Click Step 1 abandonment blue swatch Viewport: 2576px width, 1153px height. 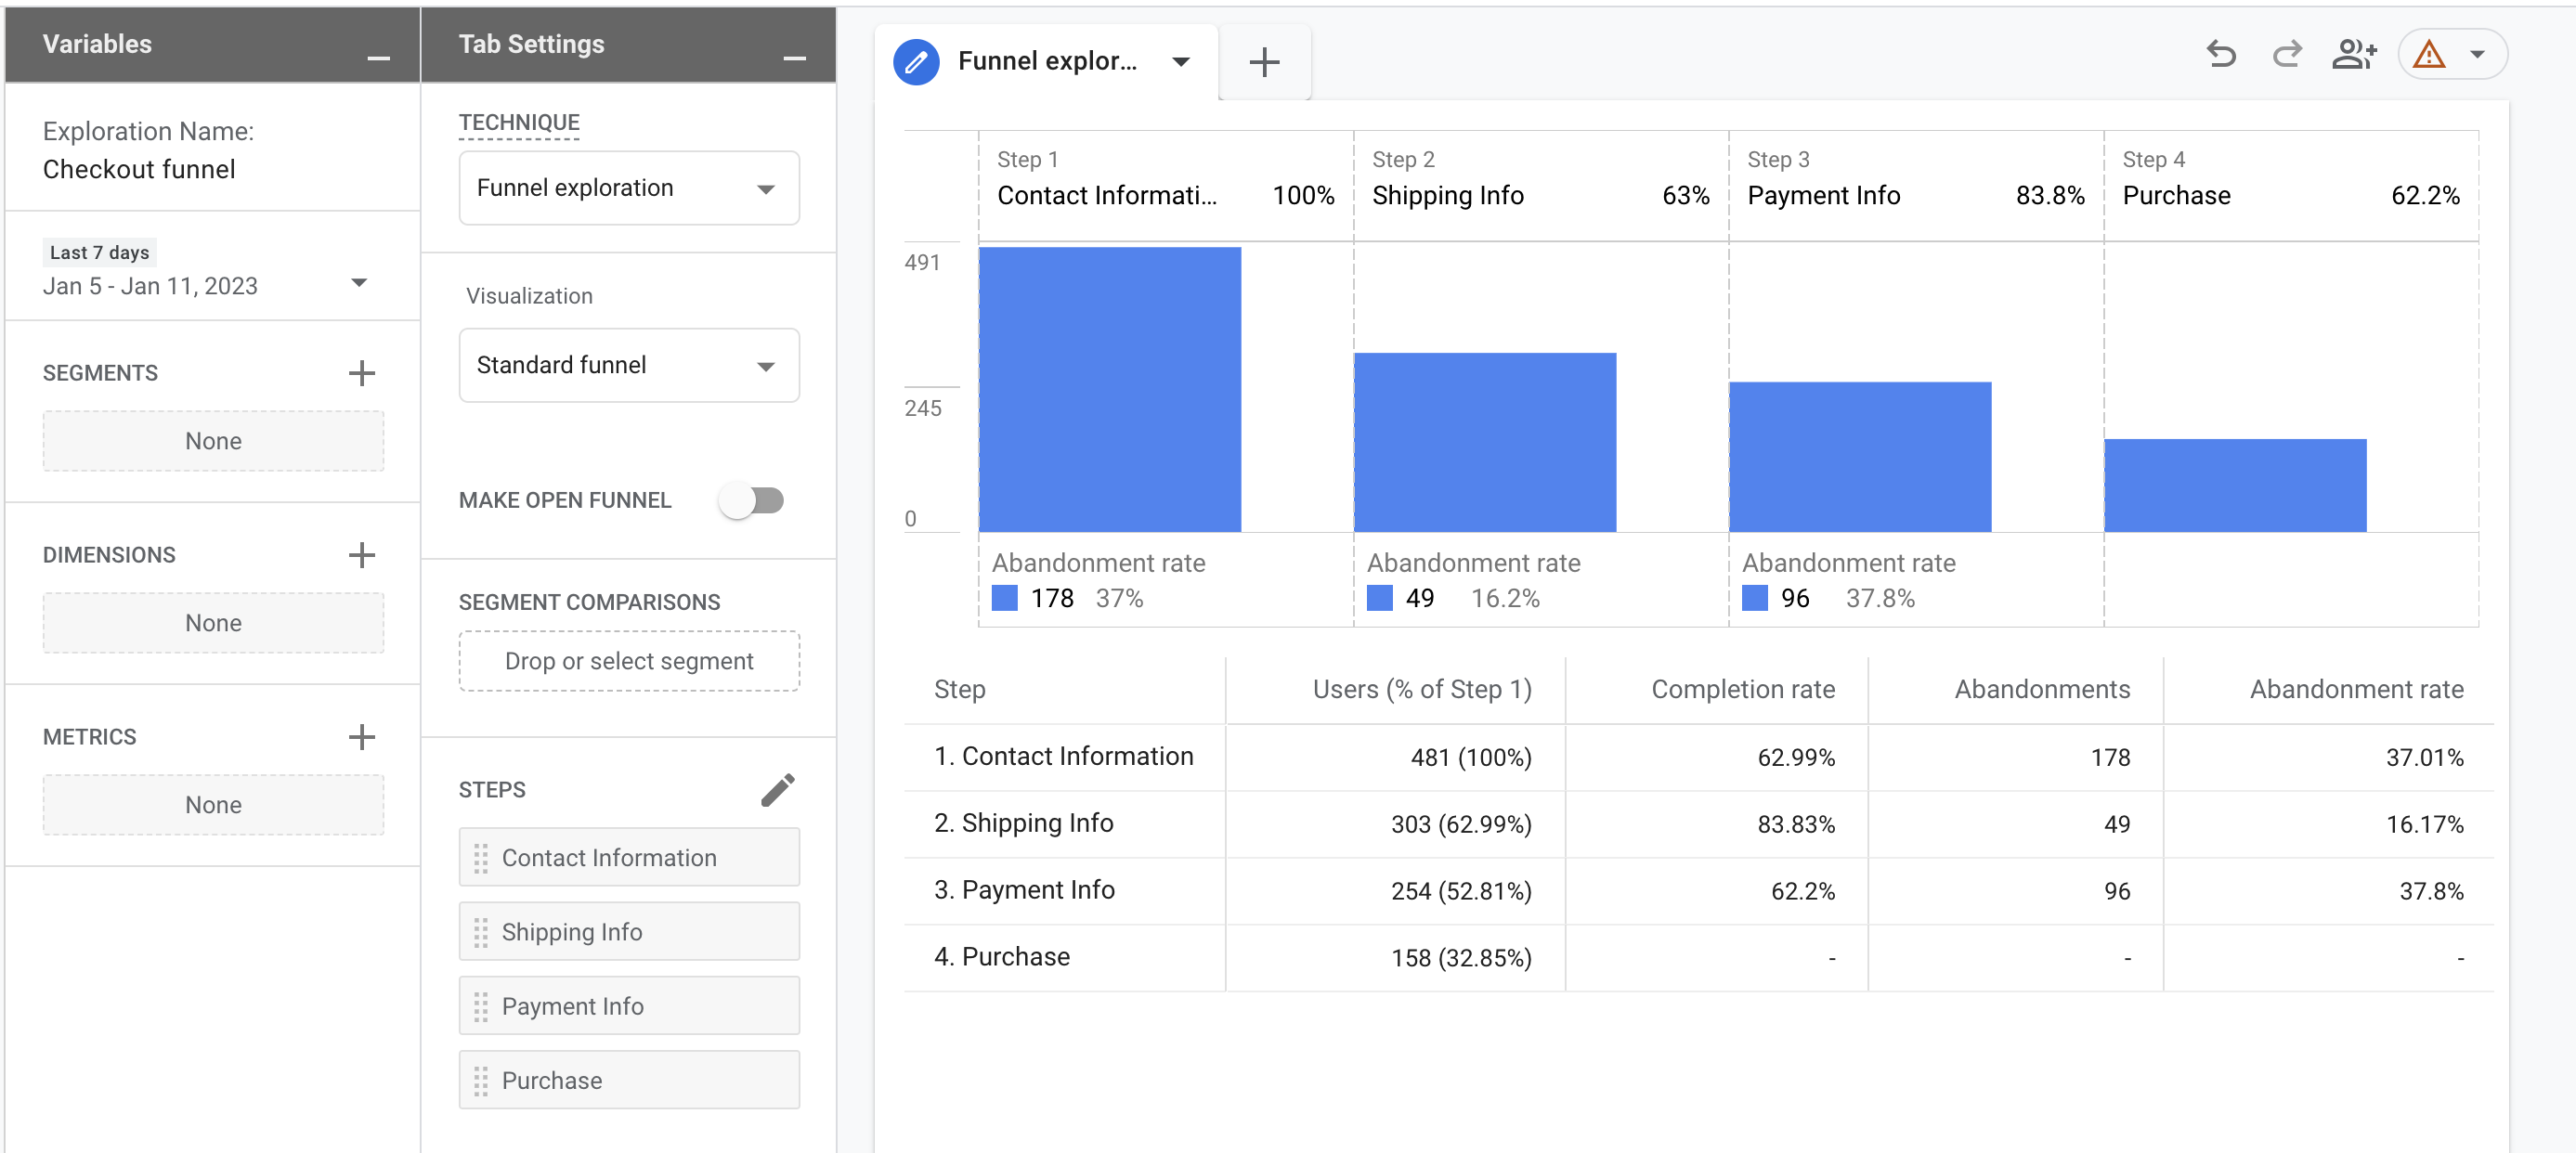pyautogui.click(x=1004, y=598)
